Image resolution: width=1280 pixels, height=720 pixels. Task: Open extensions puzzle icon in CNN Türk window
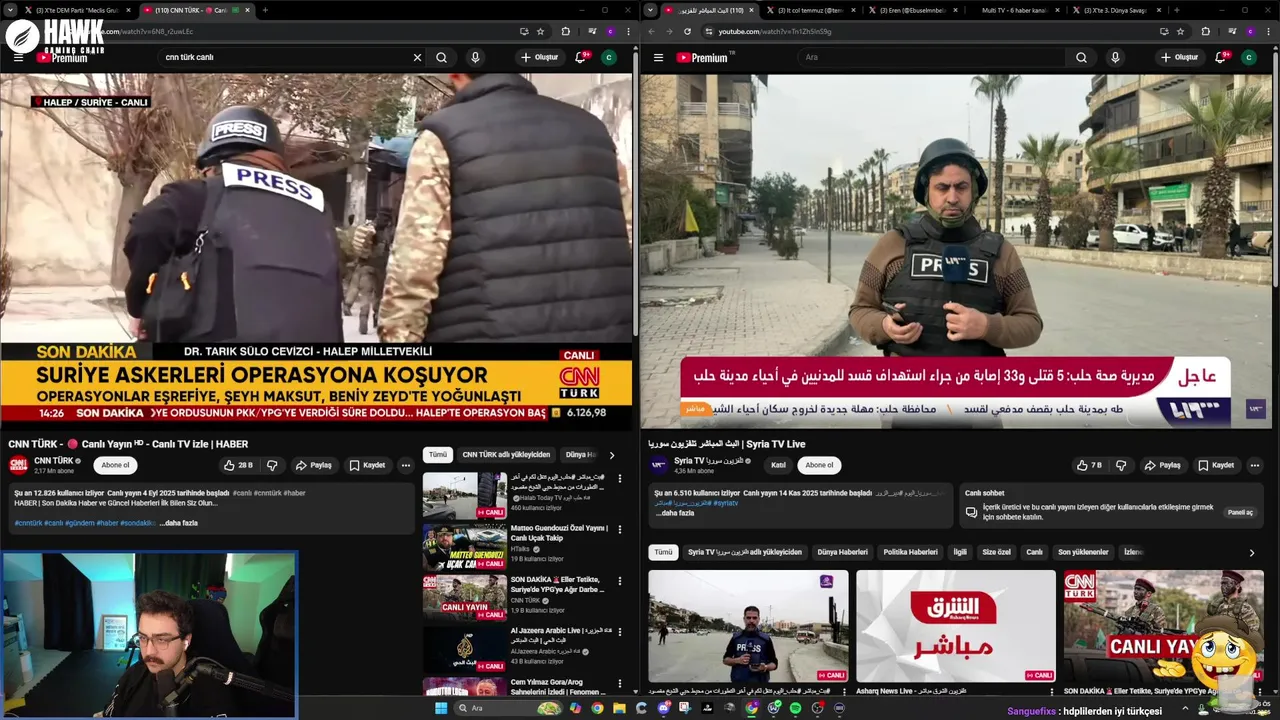pos(565,31)
